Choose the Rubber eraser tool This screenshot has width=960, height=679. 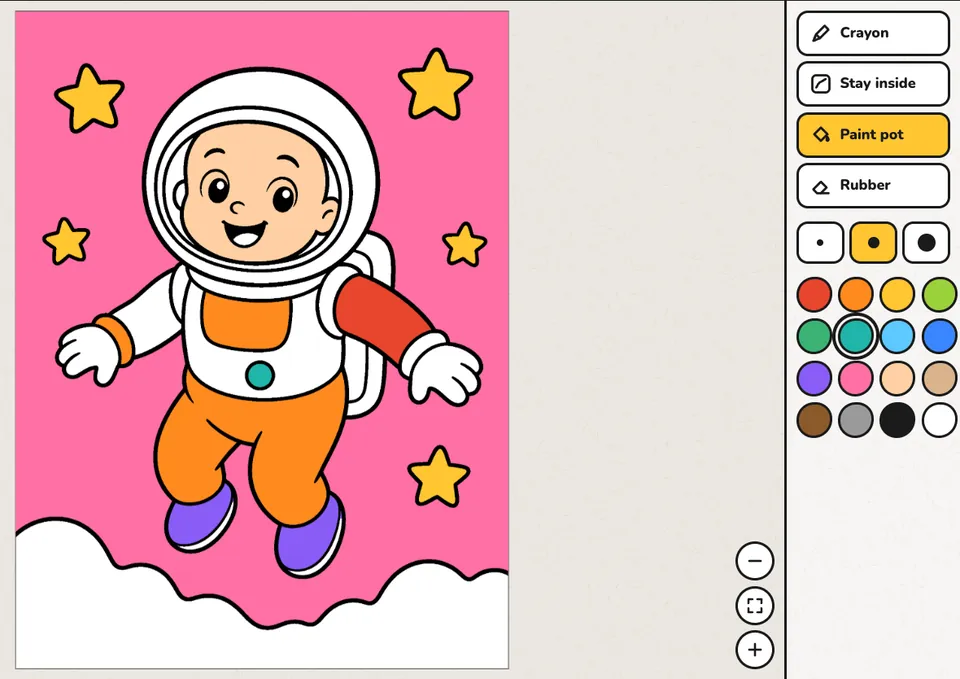tap(872, 185)
